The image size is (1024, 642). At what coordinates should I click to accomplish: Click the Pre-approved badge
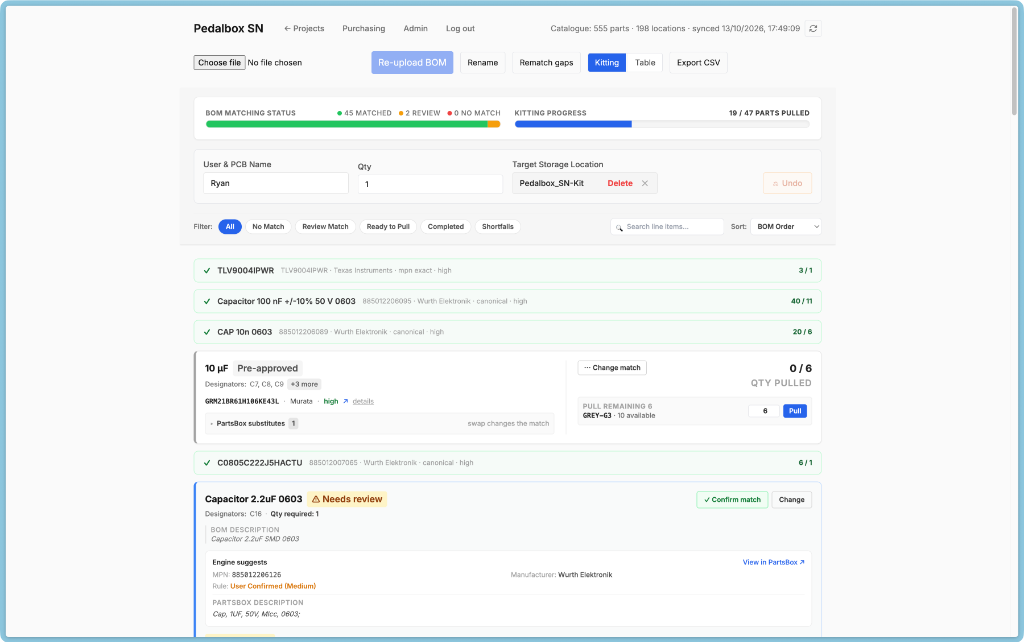pyautogui.click(x=267, y=368)
